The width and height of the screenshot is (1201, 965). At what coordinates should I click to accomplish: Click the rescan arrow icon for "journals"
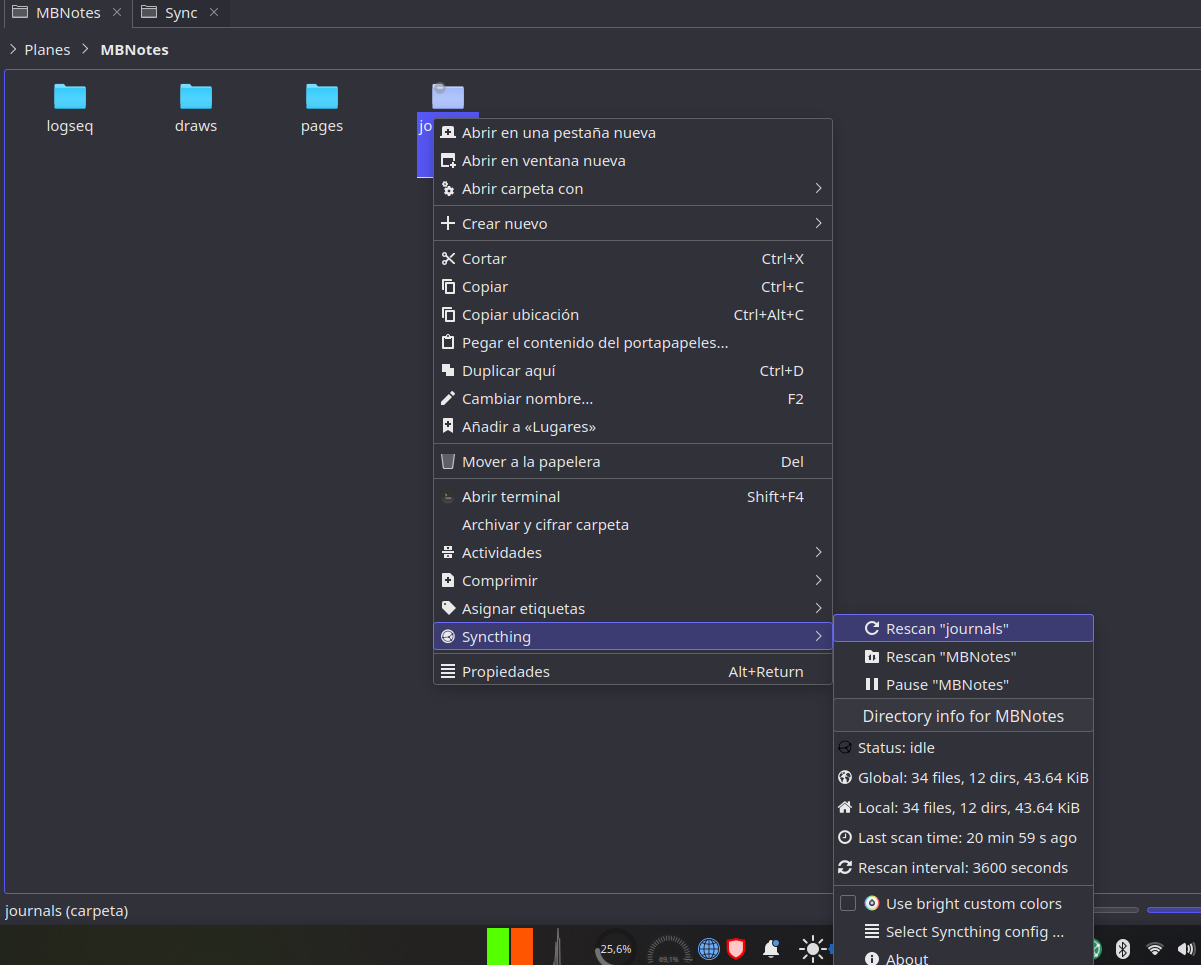(872, 629)
